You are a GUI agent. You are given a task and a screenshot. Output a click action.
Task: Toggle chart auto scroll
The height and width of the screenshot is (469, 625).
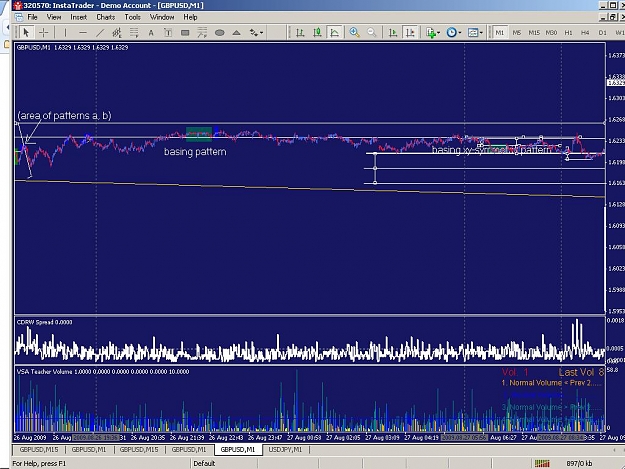(393, 33)
